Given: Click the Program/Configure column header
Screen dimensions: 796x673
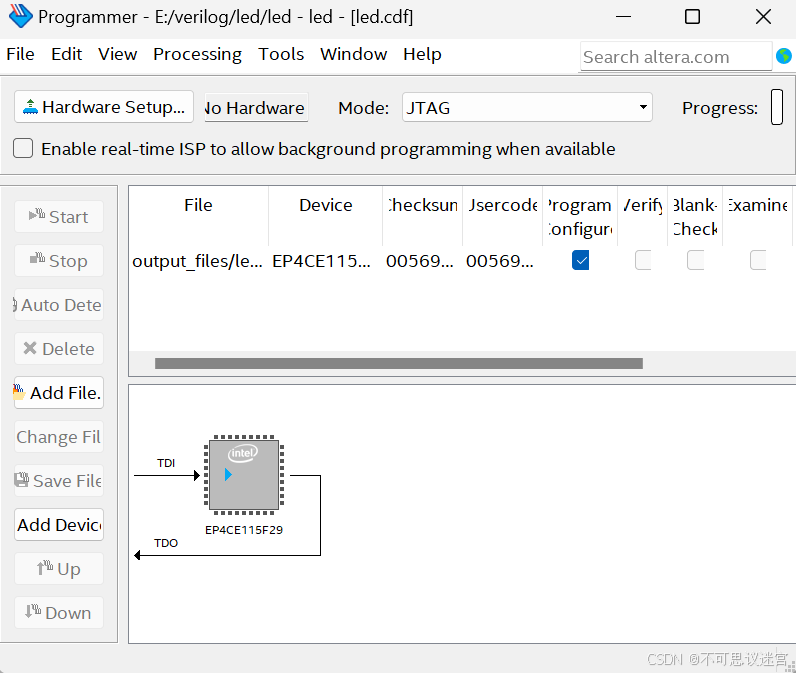Looking at the screenshot, I should (580, 216).
